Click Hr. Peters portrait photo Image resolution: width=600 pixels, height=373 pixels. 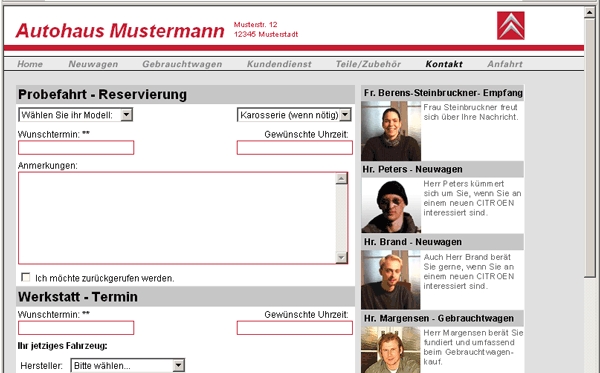tap(391, 205)
